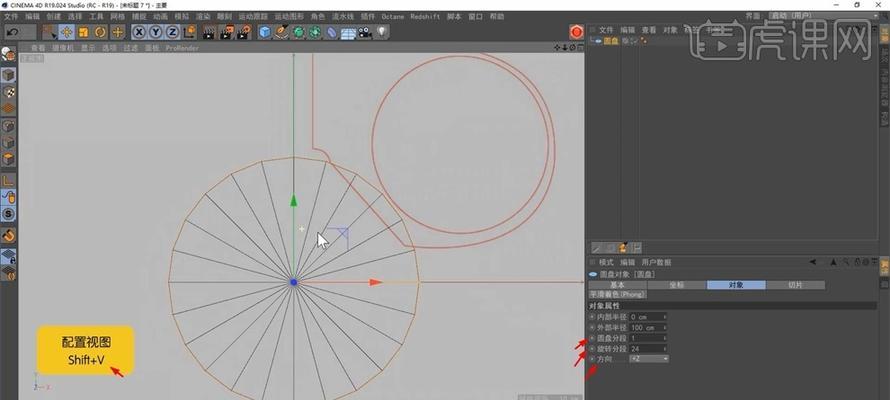Viewport: 890px width, 400px height.
Task: Open the green Subdivision Surface generator icon
Action: pos(299,32)
